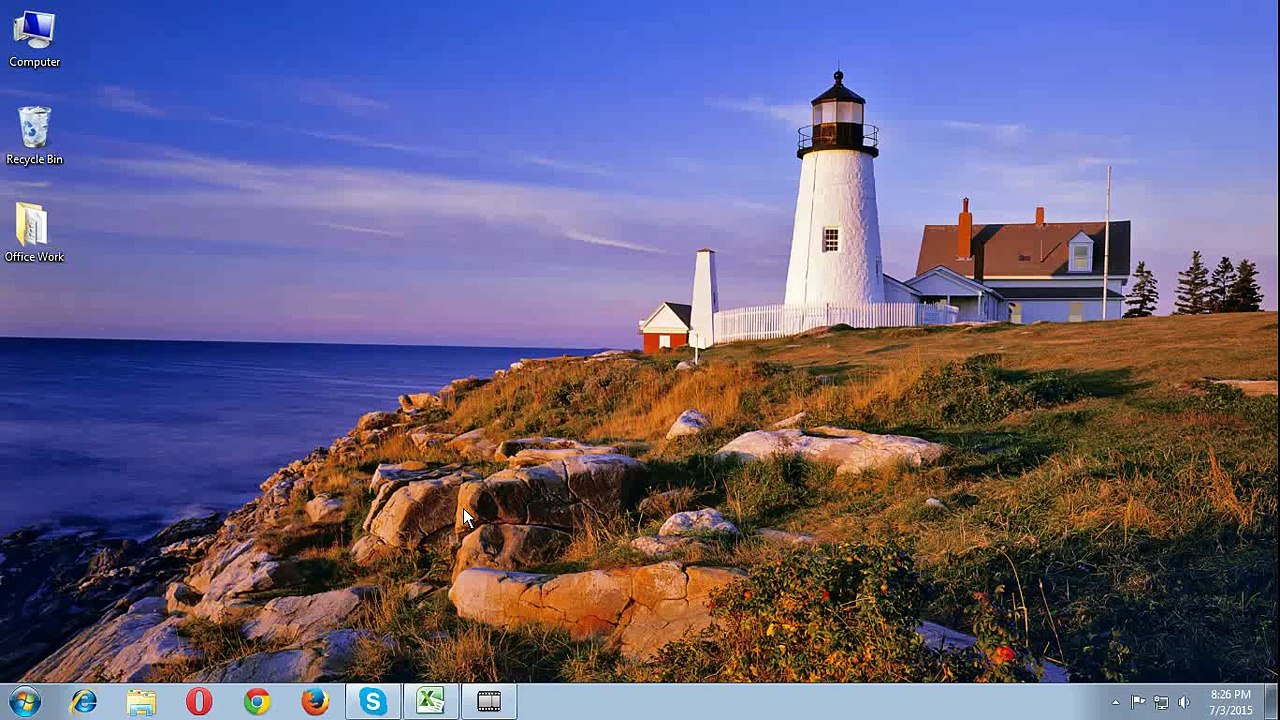The image size is (1280, 720).
Task: Launch Google Chrome from taskbar
Action: point(257,702)
